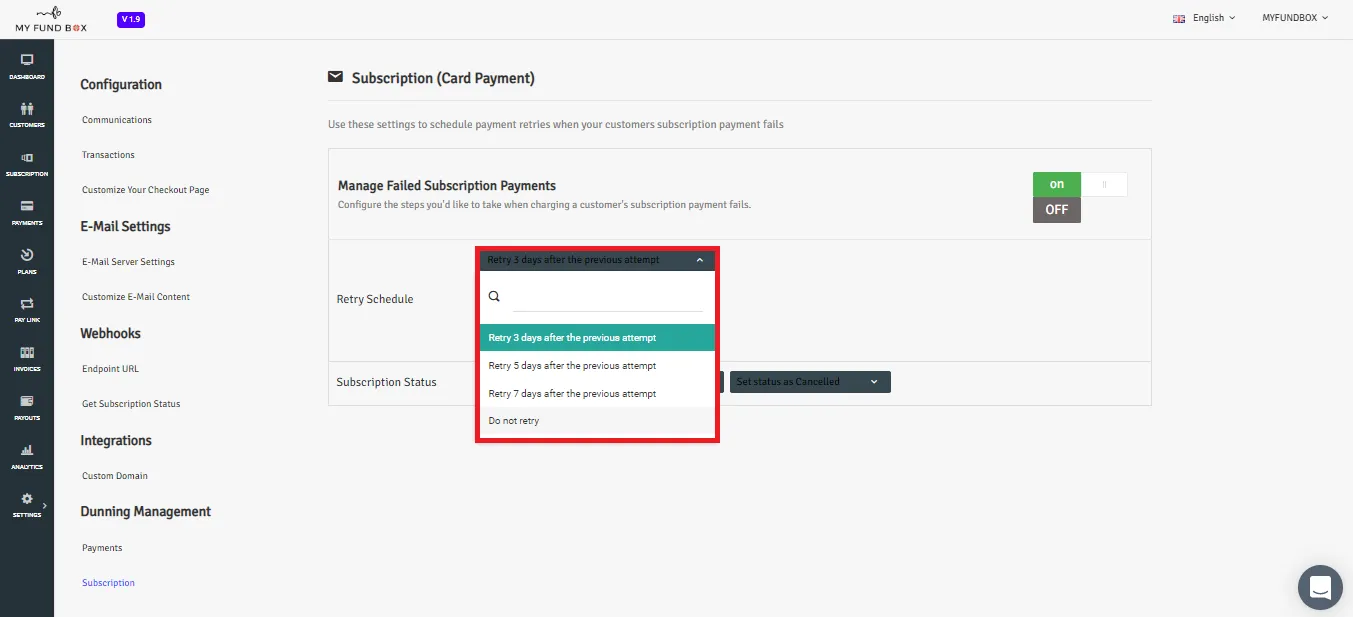Open Payouts from the sidebar

click(27, 407)
